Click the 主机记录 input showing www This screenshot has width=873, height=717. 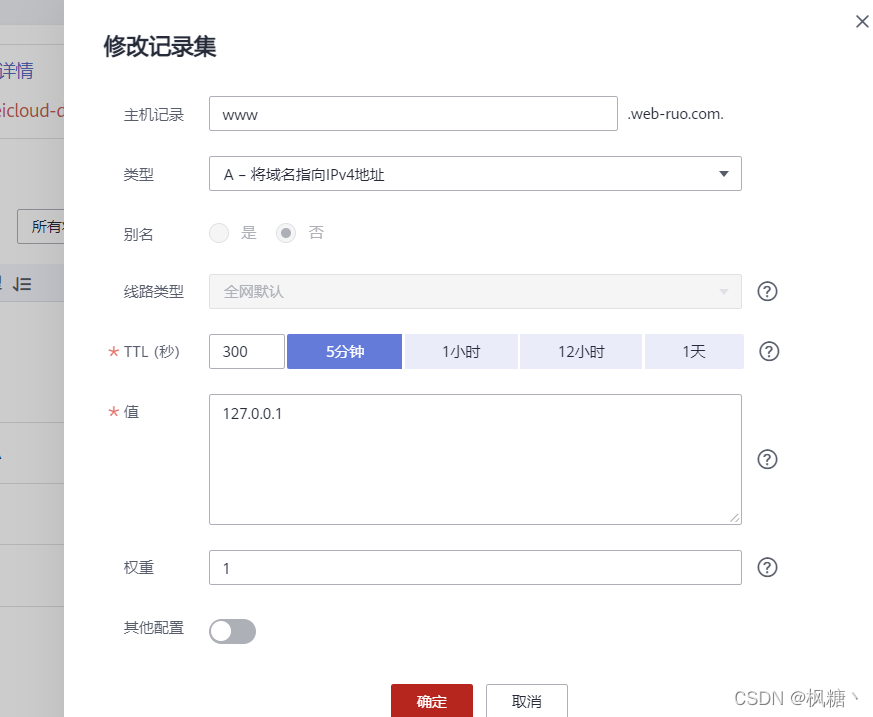(413, 113)
